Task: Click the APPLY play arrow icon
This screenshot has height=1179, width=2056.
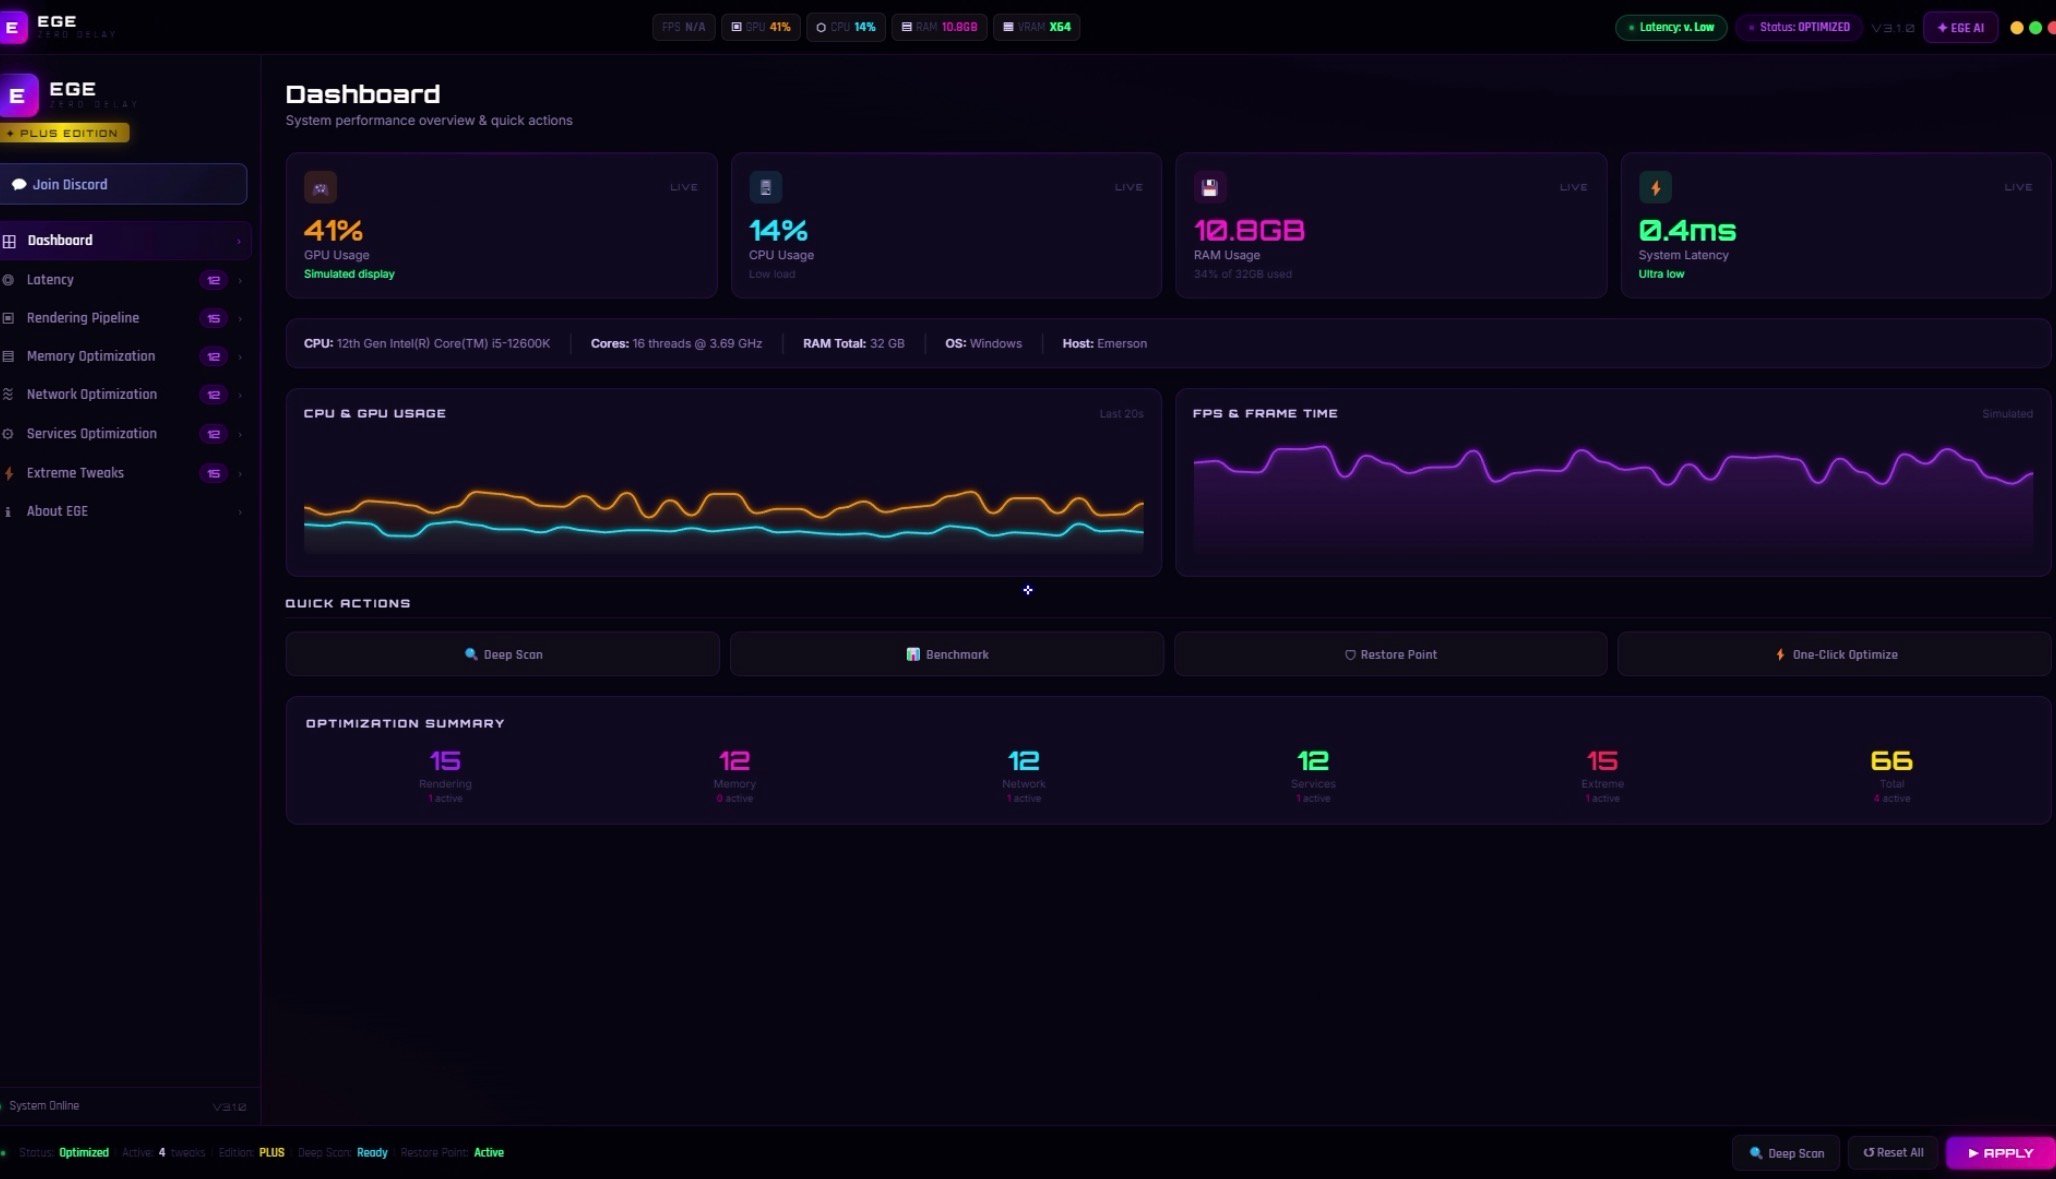Action: (x=1973, y=1153)
